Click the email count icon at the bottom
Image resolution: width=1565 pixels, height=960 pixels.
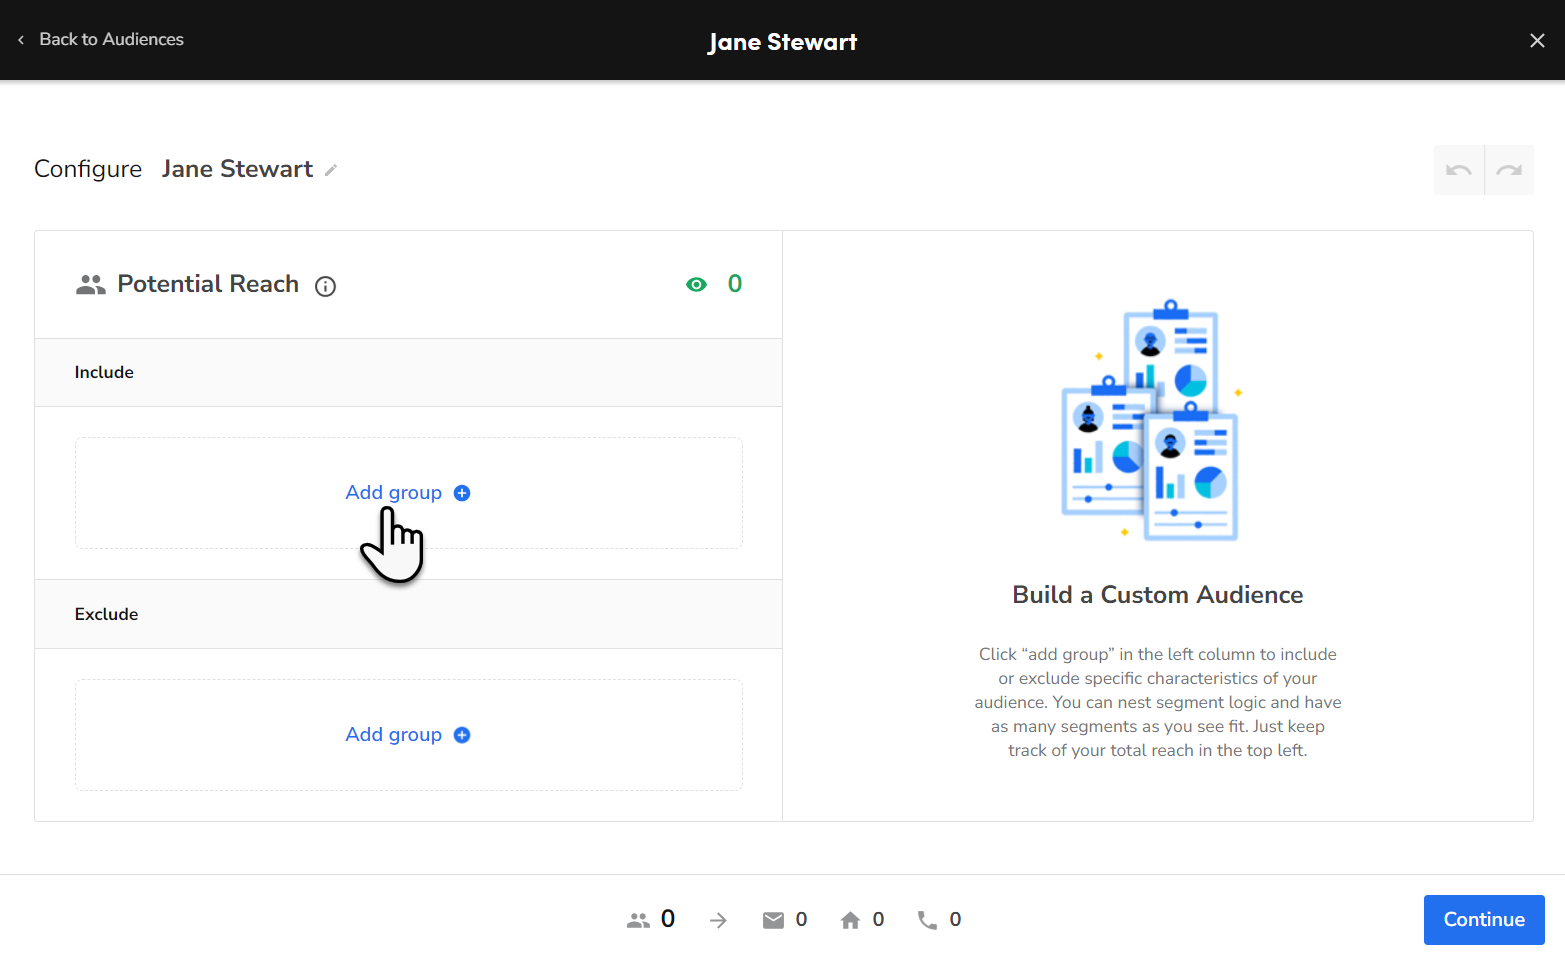click(x=775, y=919)
